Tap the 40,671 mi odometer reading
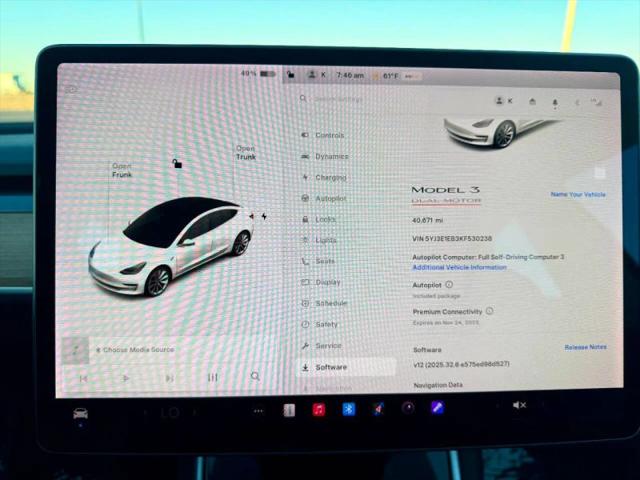The image size is (640, 480). [427, 220]
